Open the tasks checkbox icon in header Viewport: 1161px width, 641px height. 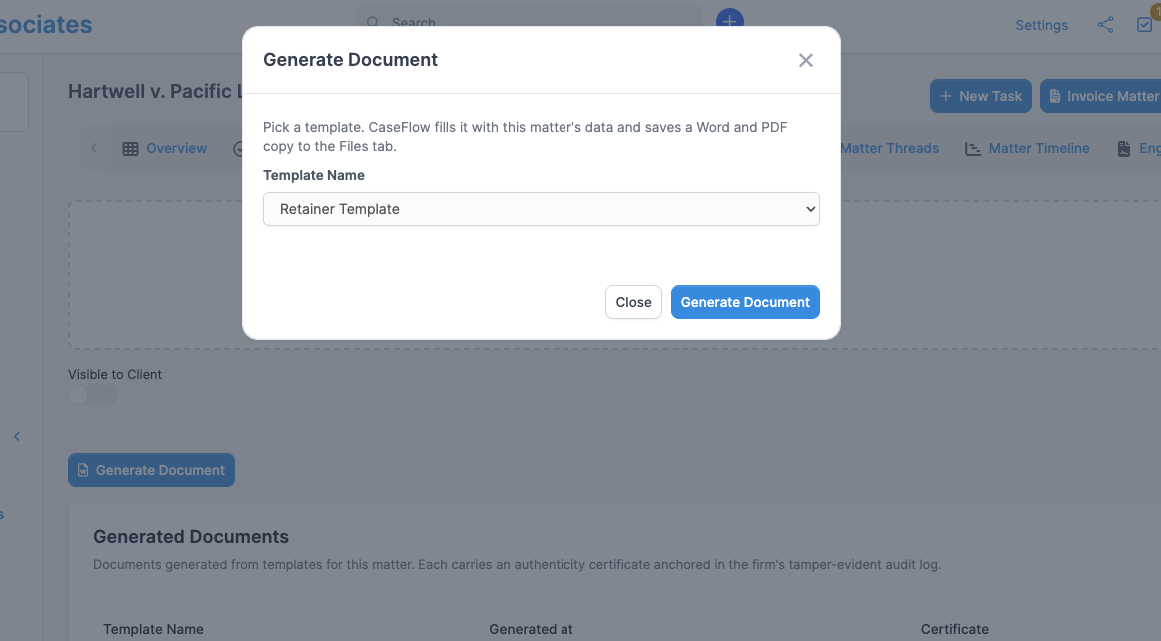coord(1145,24)
